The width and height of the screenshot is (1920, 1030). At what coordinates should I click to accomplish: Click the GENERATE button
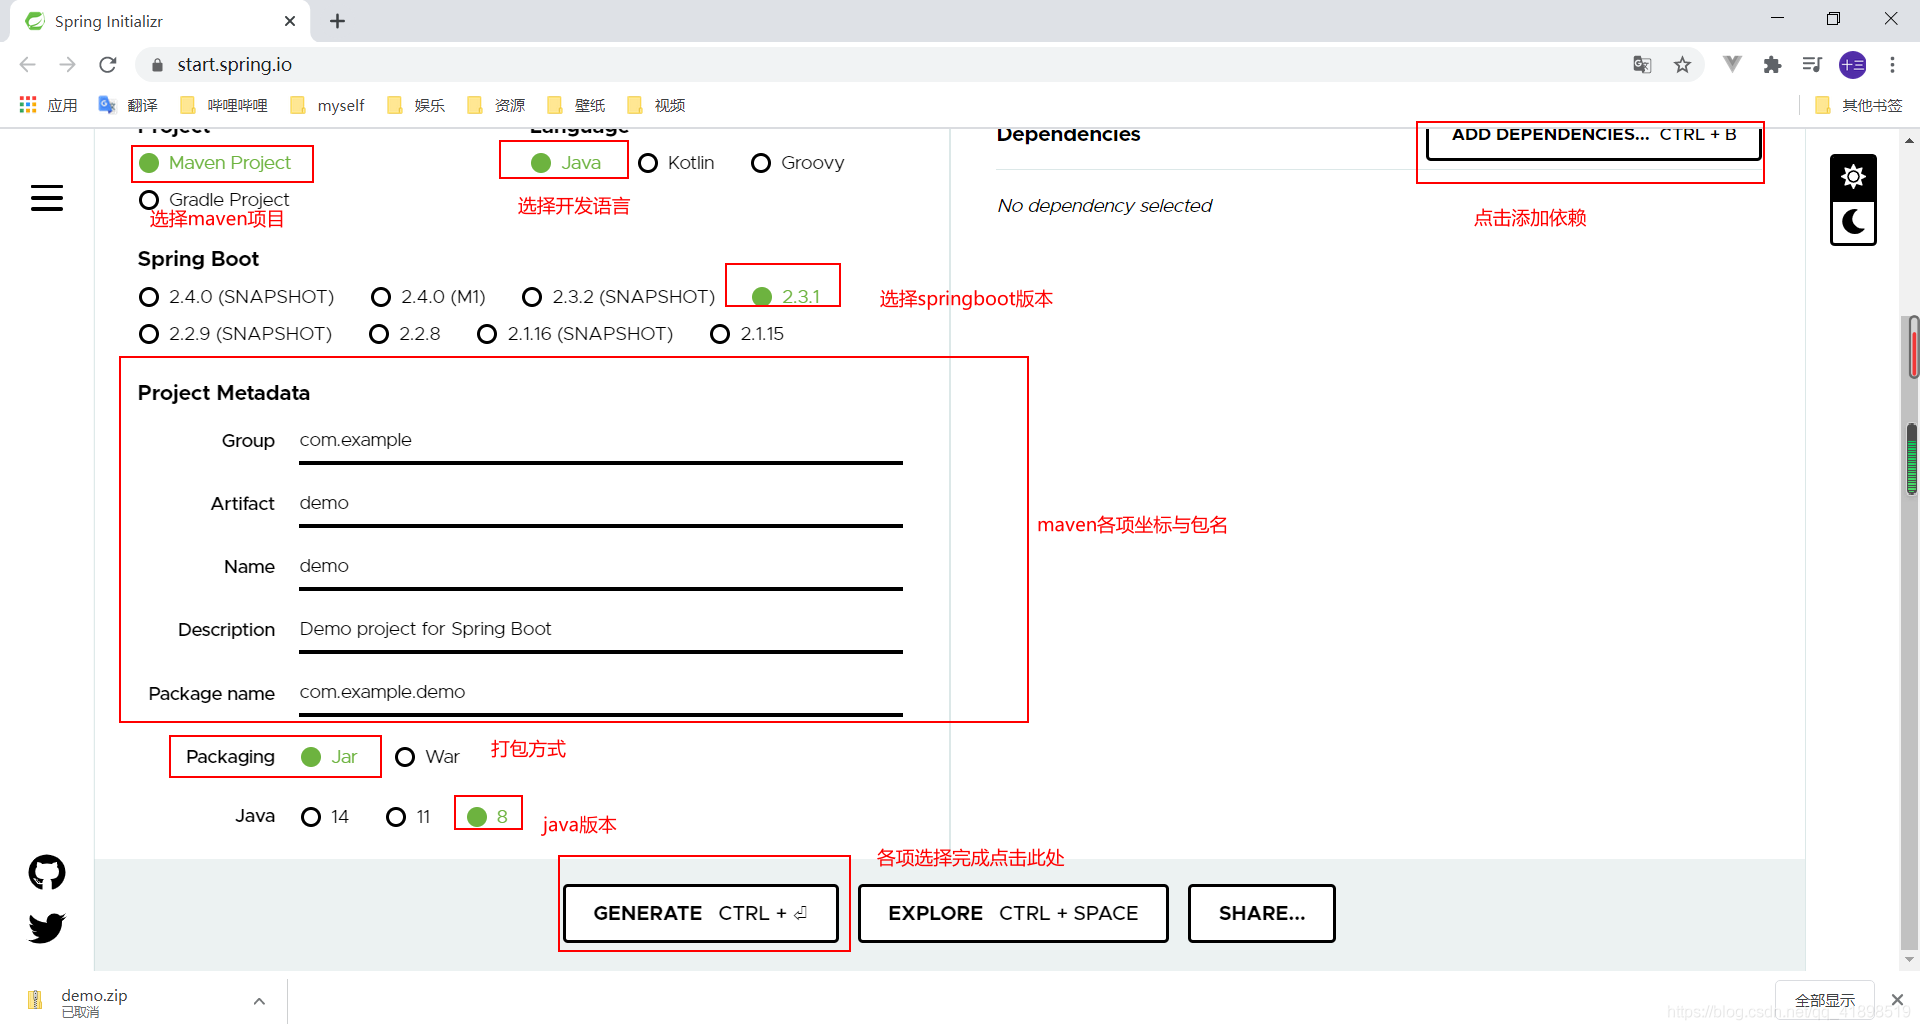coord(700,913)
